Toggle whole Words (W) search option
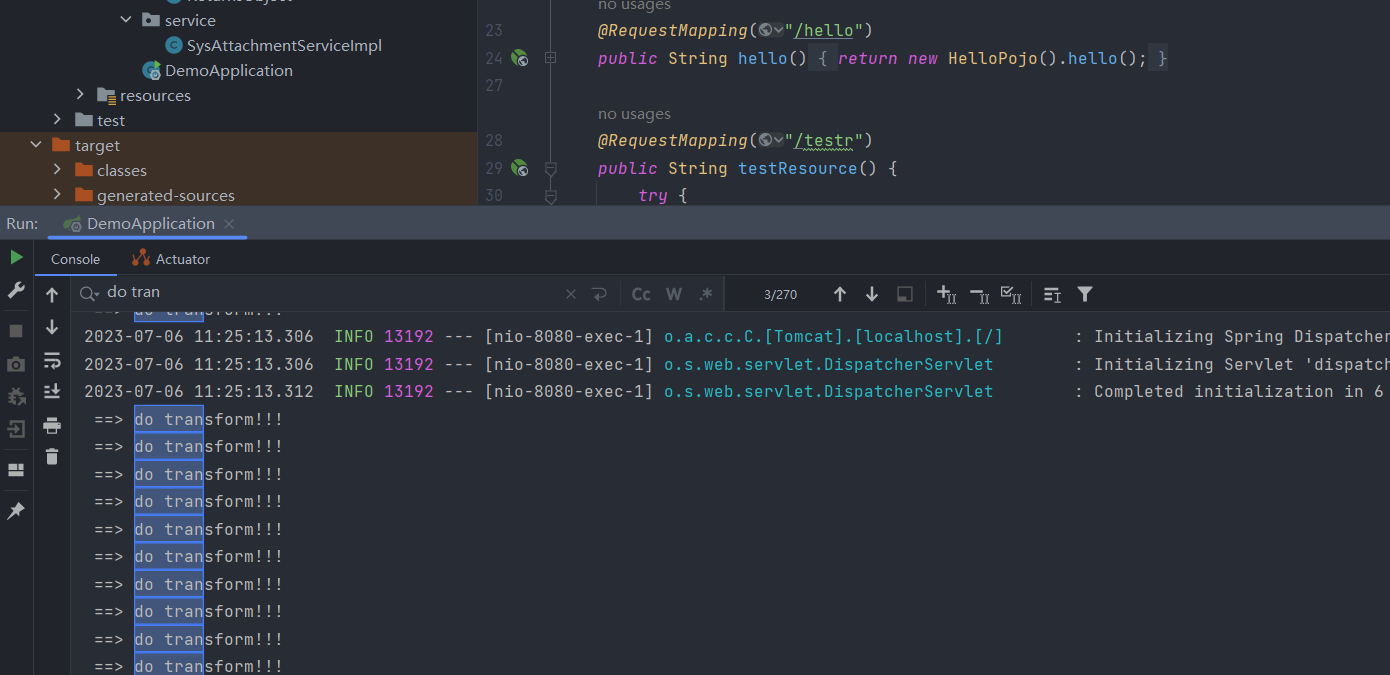The width and height of the screenshot is (1390, 675). point(674,294)
